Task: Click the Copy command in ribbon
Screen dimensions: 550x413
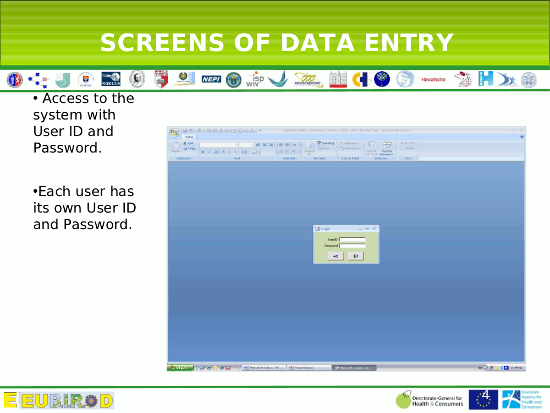Action: 189,149
